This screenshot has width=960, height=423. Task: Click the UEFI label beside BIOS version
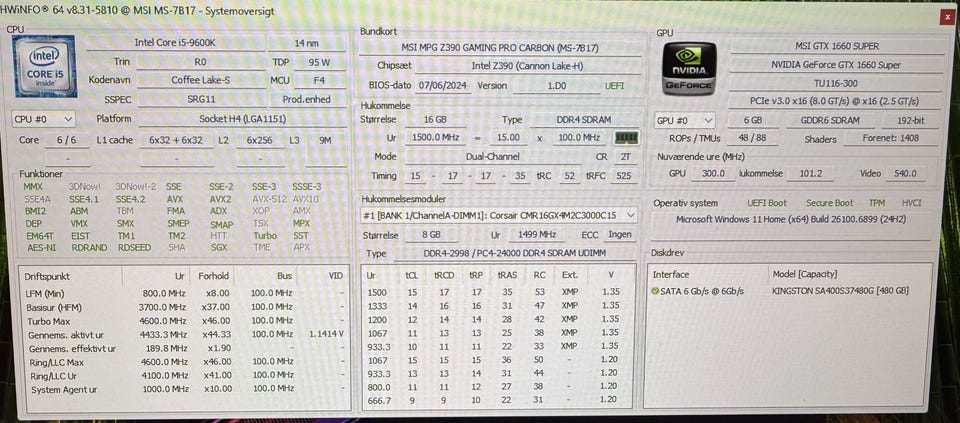(614, 86)
